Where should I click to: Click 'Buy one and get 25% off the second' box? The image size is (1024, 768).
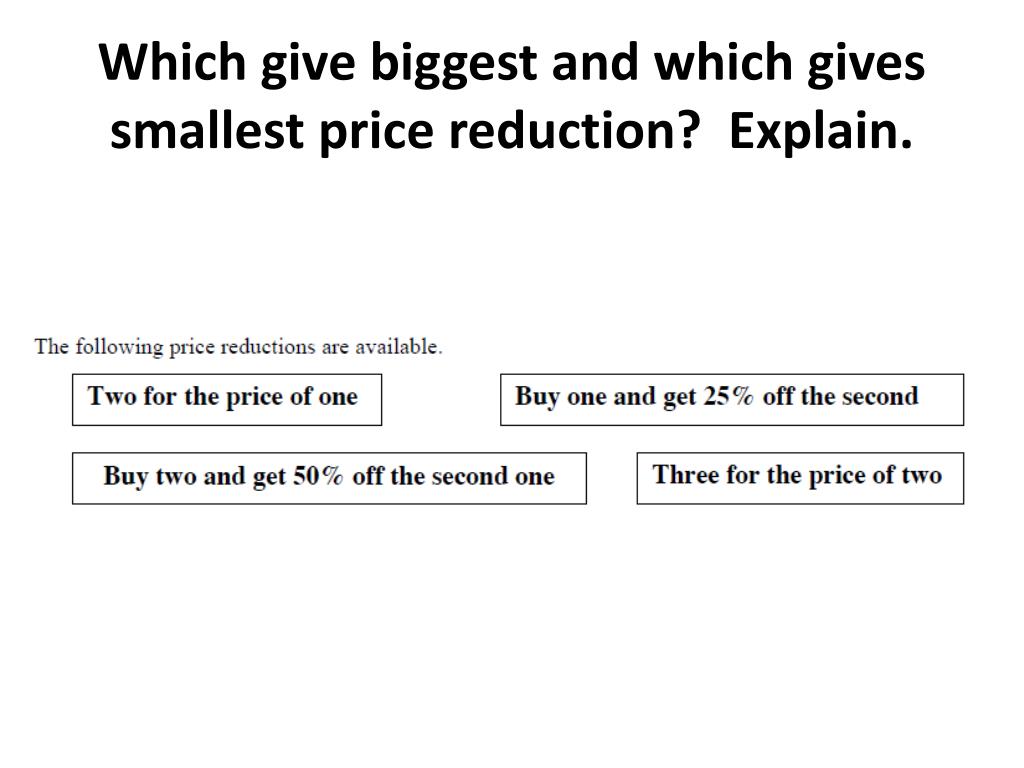click(x=731, y=400)
